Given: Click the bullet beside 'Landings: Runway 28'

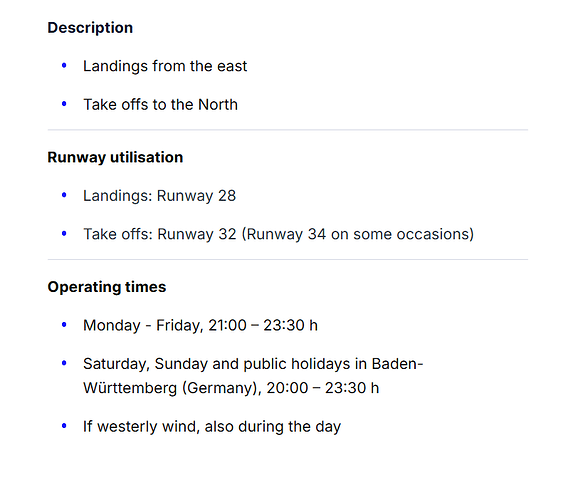Looking at the screenshot, I should [64, 195].
